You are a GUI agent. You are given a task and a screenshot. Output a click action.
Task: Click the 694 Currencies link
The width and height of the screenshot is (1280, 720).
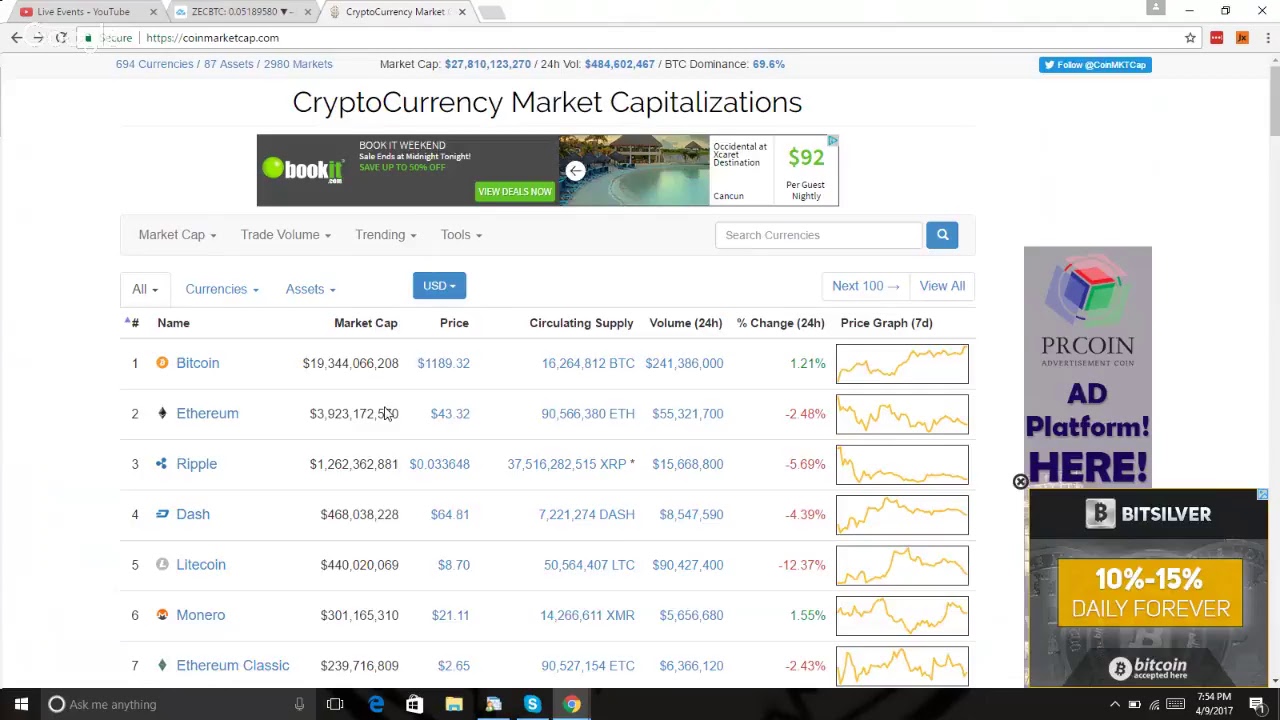154,64
